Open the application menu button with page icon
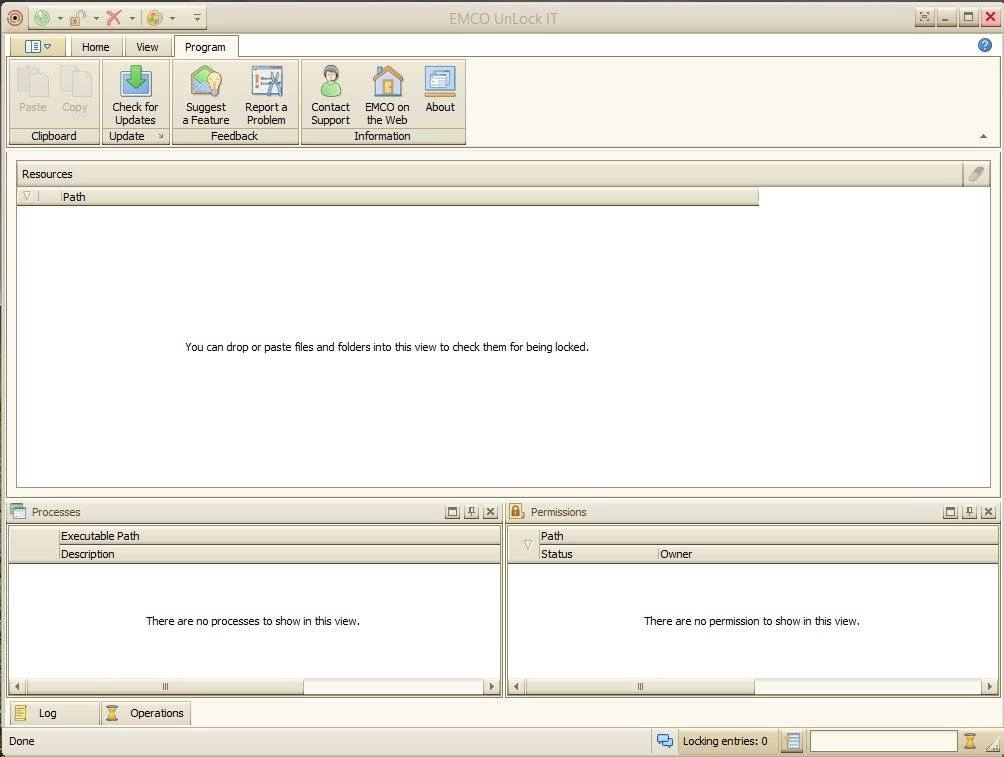The width and height of the screenshot is (1004, 757). (38, 46)
